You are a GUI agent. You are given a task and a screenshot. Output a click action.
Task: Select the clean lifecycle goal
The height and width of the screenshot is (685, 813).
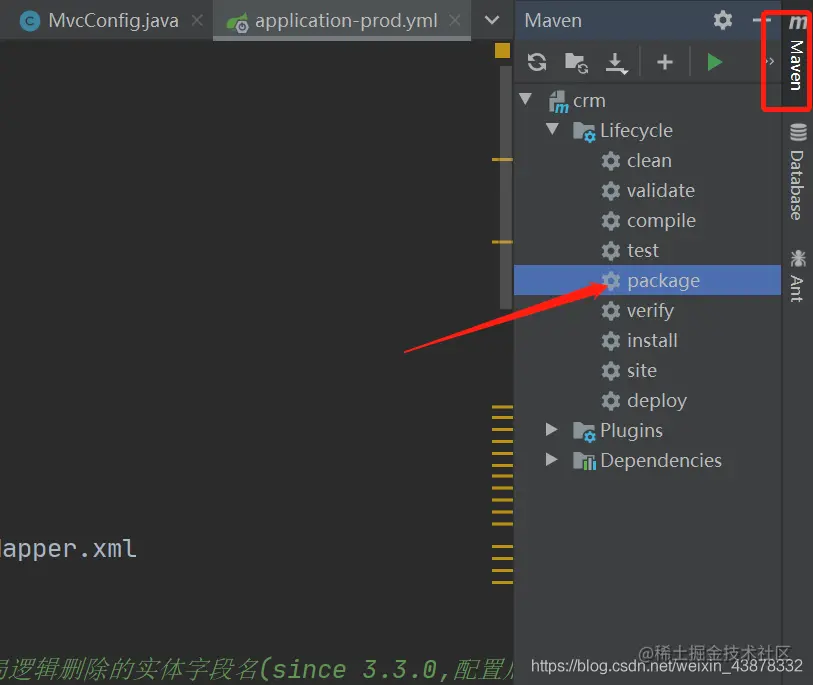(649, 161)
